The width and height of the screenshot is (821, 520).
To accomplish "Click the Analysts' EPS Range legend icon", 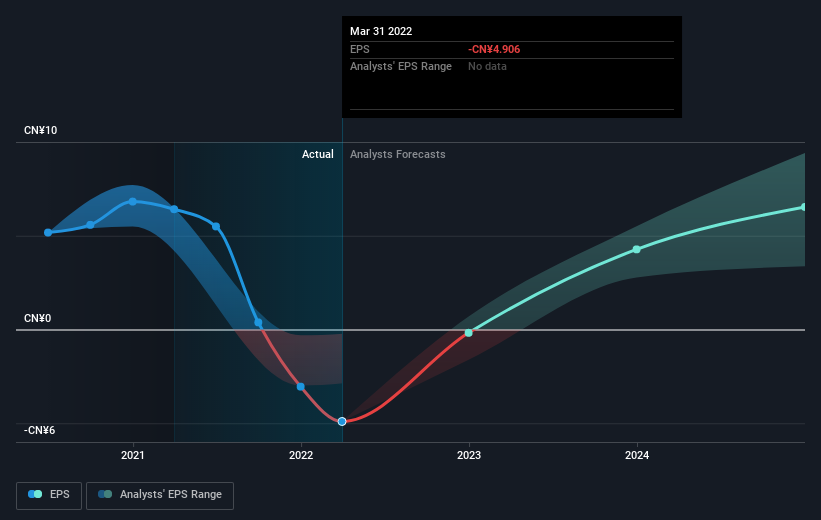I will tap(105, 494).
